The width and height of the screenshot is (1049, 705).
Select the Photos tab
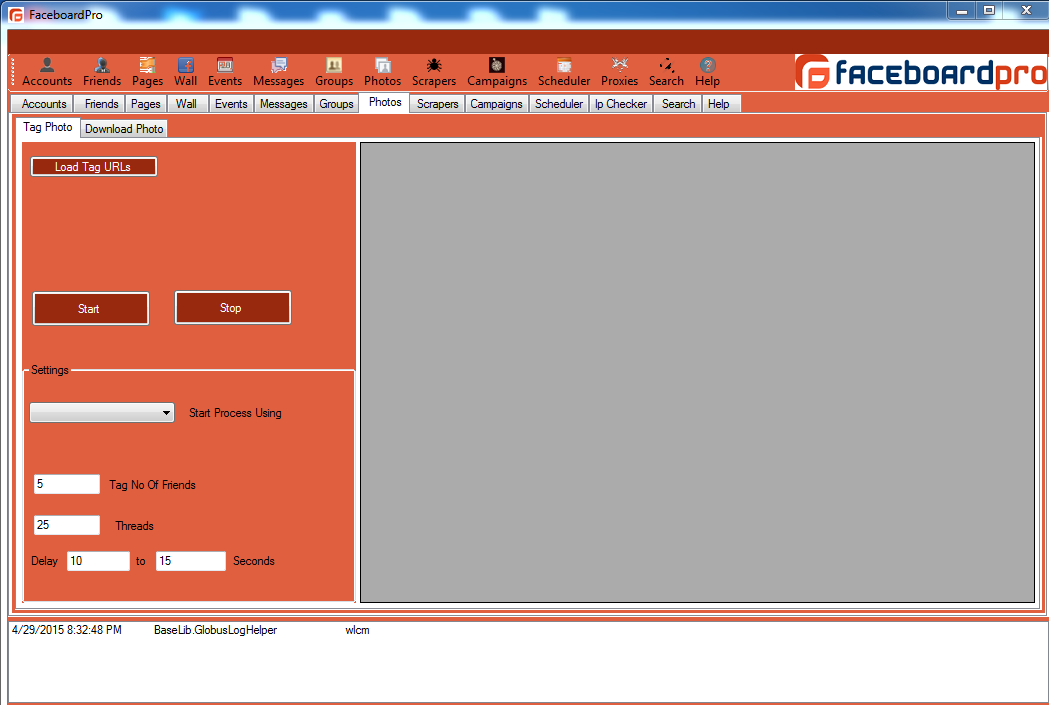pyautogui.click(x=385, y=102)
